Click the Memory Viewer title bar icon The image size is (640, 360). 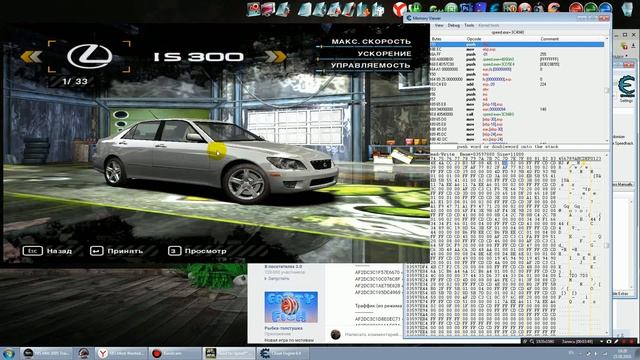click(409, 18)
